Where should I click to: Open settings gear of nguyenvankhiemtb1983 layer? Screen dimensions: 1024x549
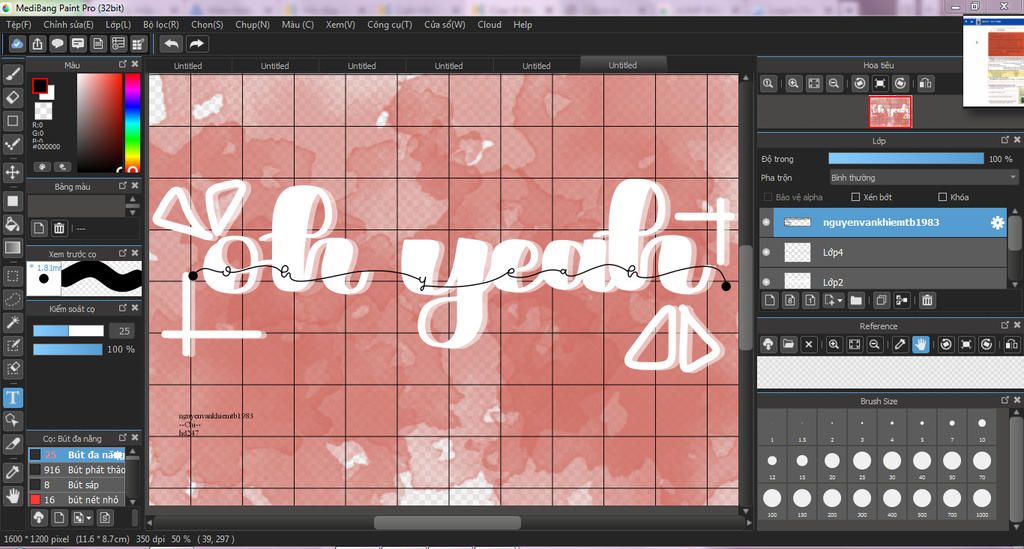(x=997, y=223)
